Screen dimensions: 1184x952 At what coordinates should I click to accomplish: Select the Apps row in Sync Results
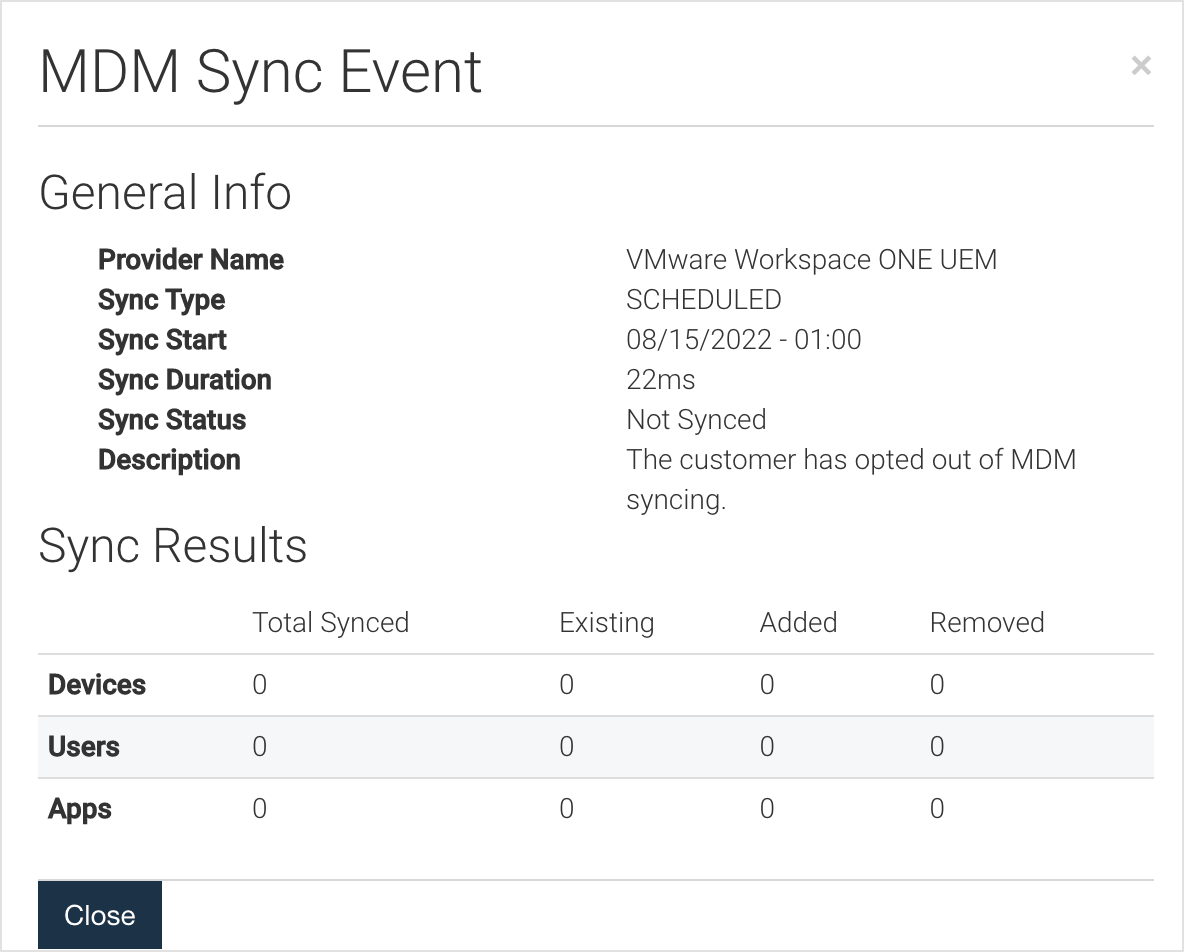[x=80, y=808]
